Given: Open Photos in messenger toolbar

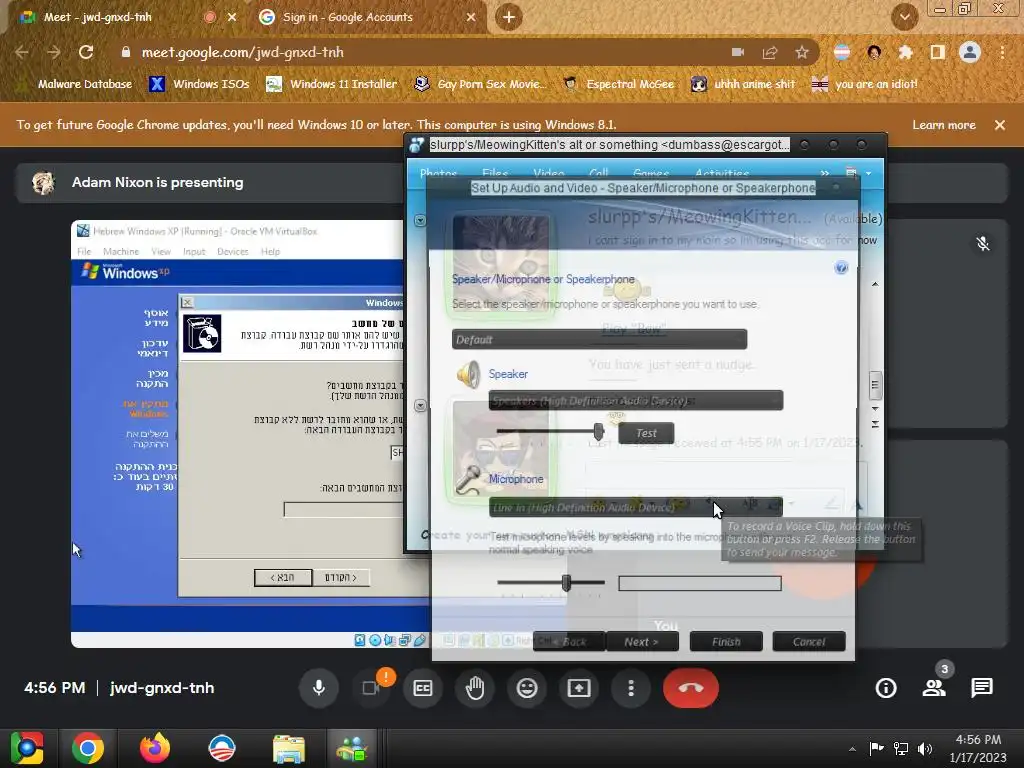Looking at the screenshot, I should point(438,174).
